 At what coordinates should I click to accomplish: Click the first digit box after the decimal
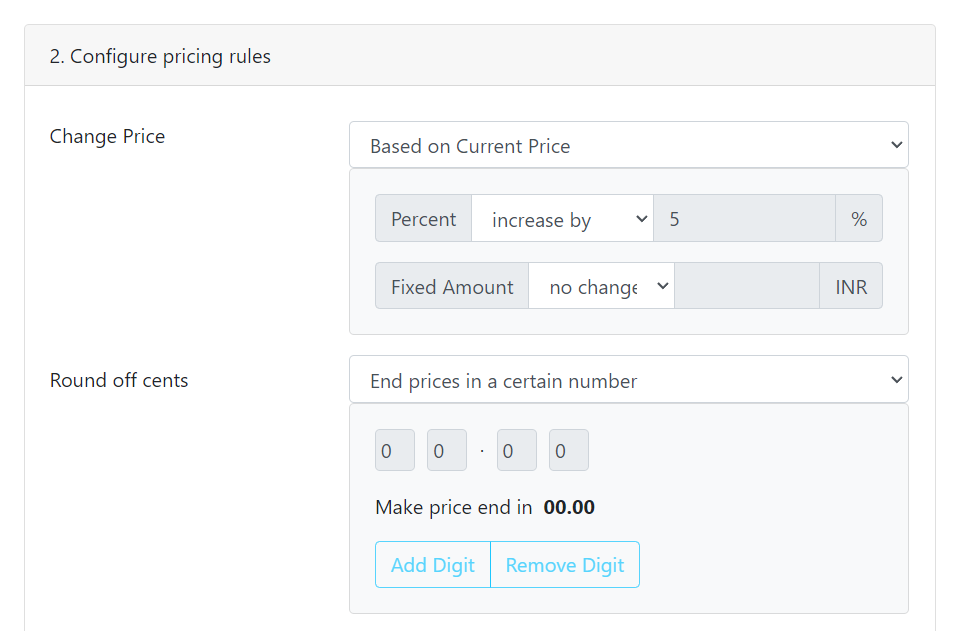(516, 451)
